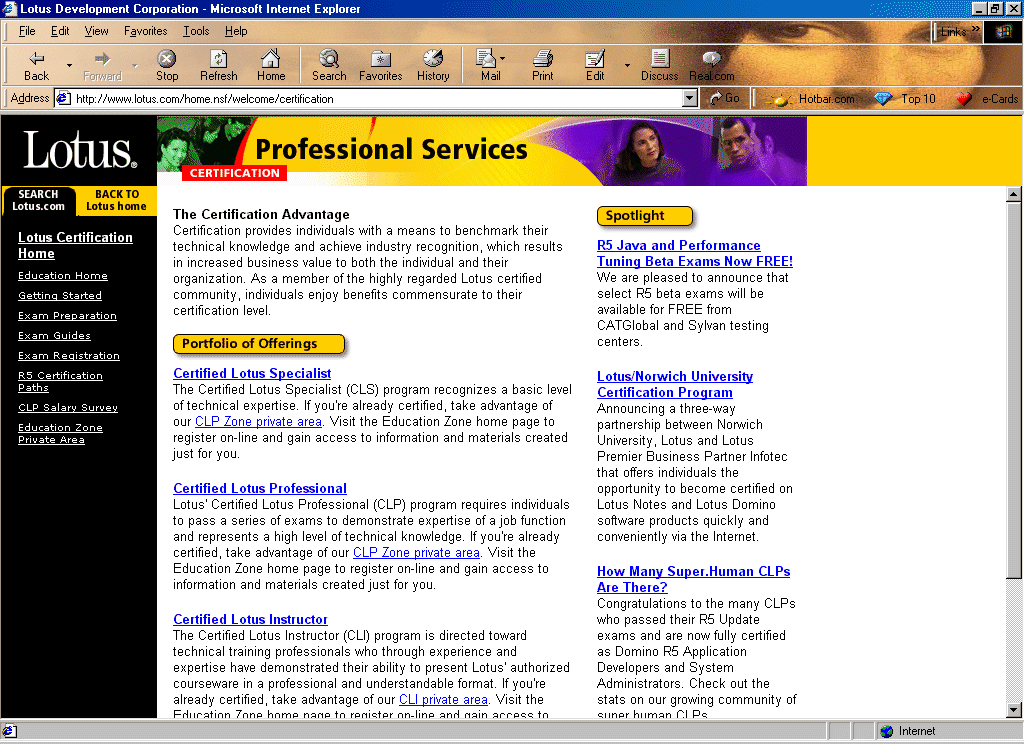Open the Search pane icon
Viewport: 1024px width, 744px height.
pyautogui.click(x=328, y=58)
